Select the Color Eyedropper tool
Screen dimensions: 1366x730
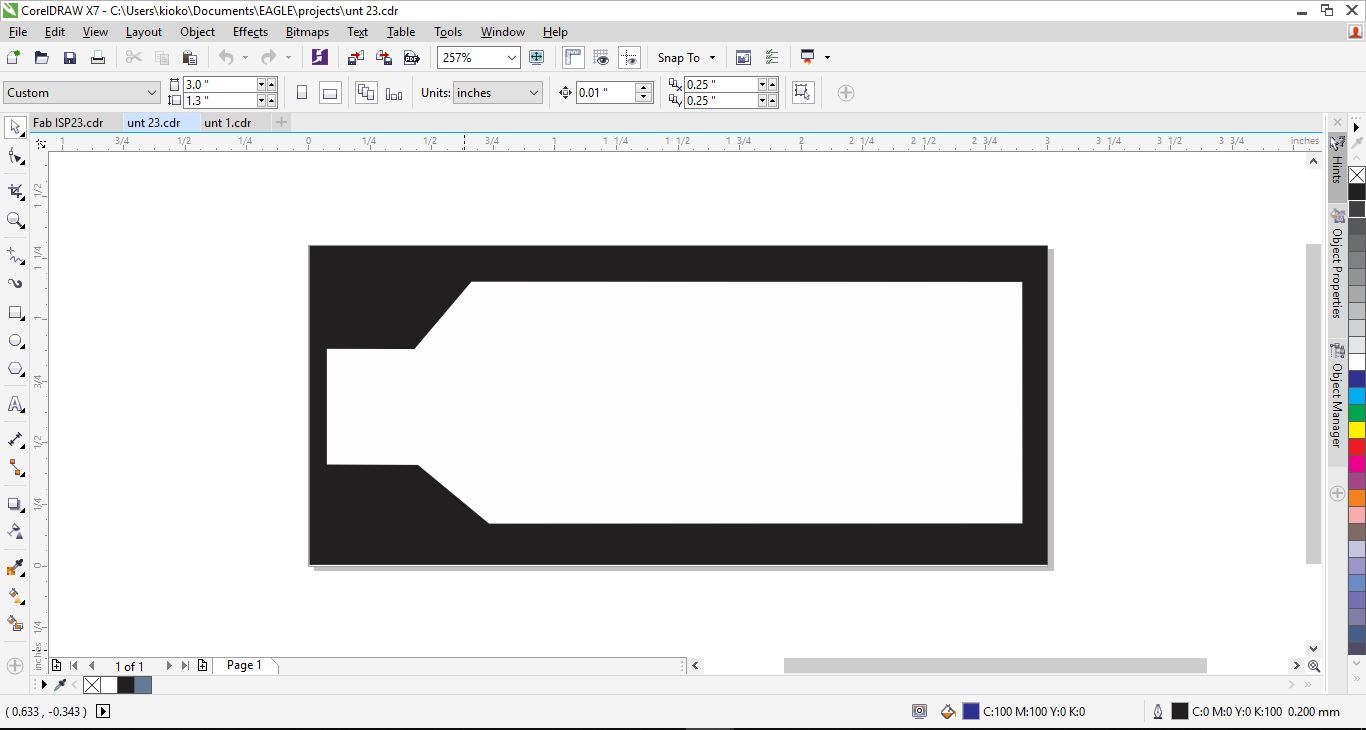point(15,567)
